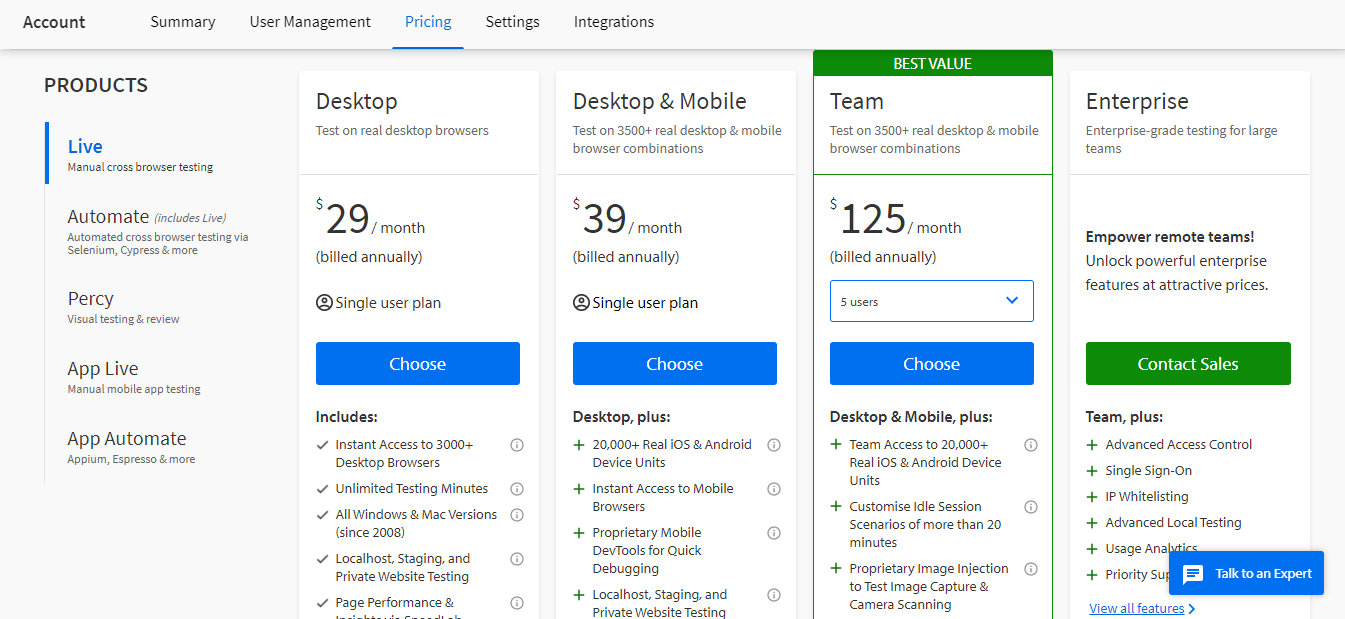Open Talk to an Expert chat
Viewport: 1345px width, 619px height.
pos(1246,573)
